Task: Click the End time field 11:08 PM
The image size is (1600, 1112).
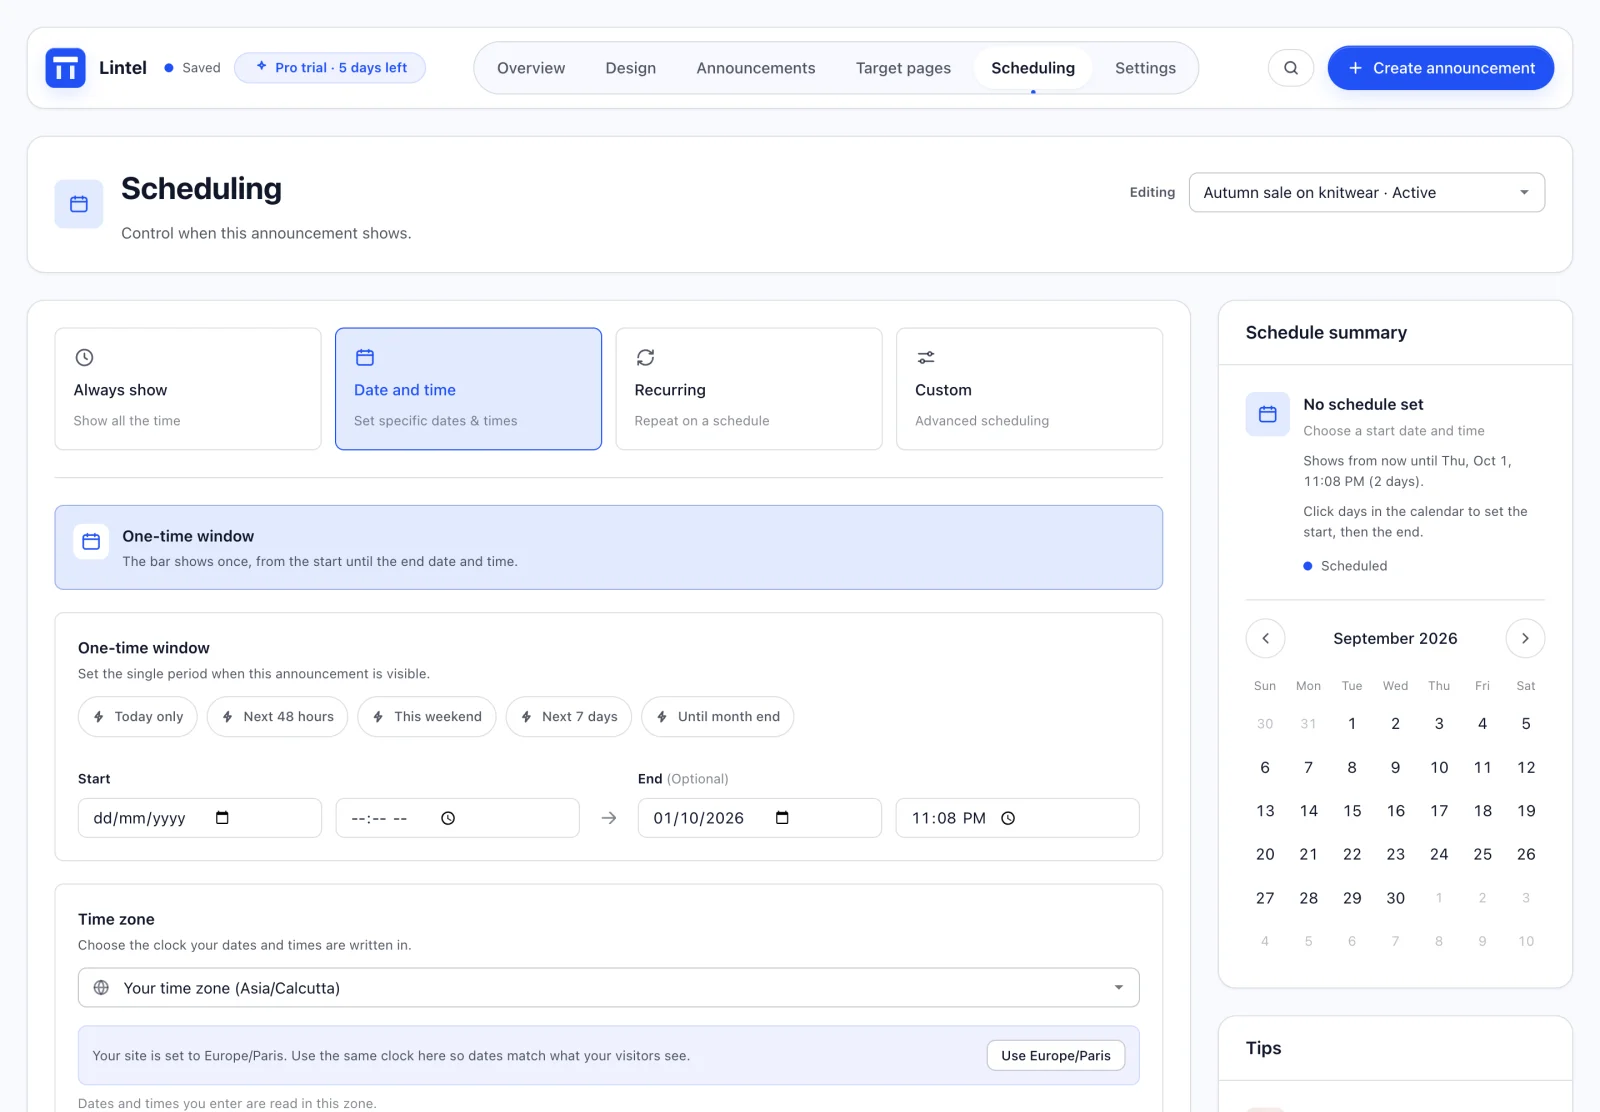Action: [x=1017, y=818]
